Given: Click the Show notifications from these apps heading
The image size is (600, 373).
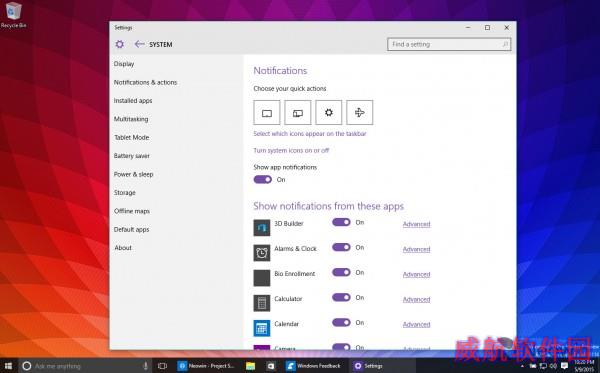Looking at the screenshot, I should [x=329, y=206].
